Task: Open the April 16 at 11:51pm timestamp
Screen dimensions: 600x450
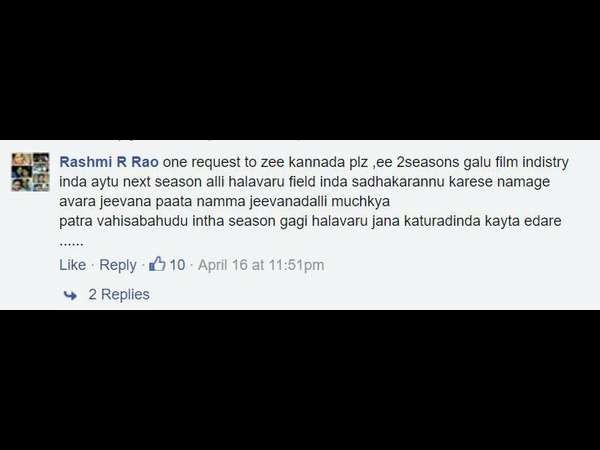Action: (x=261, y=265)
